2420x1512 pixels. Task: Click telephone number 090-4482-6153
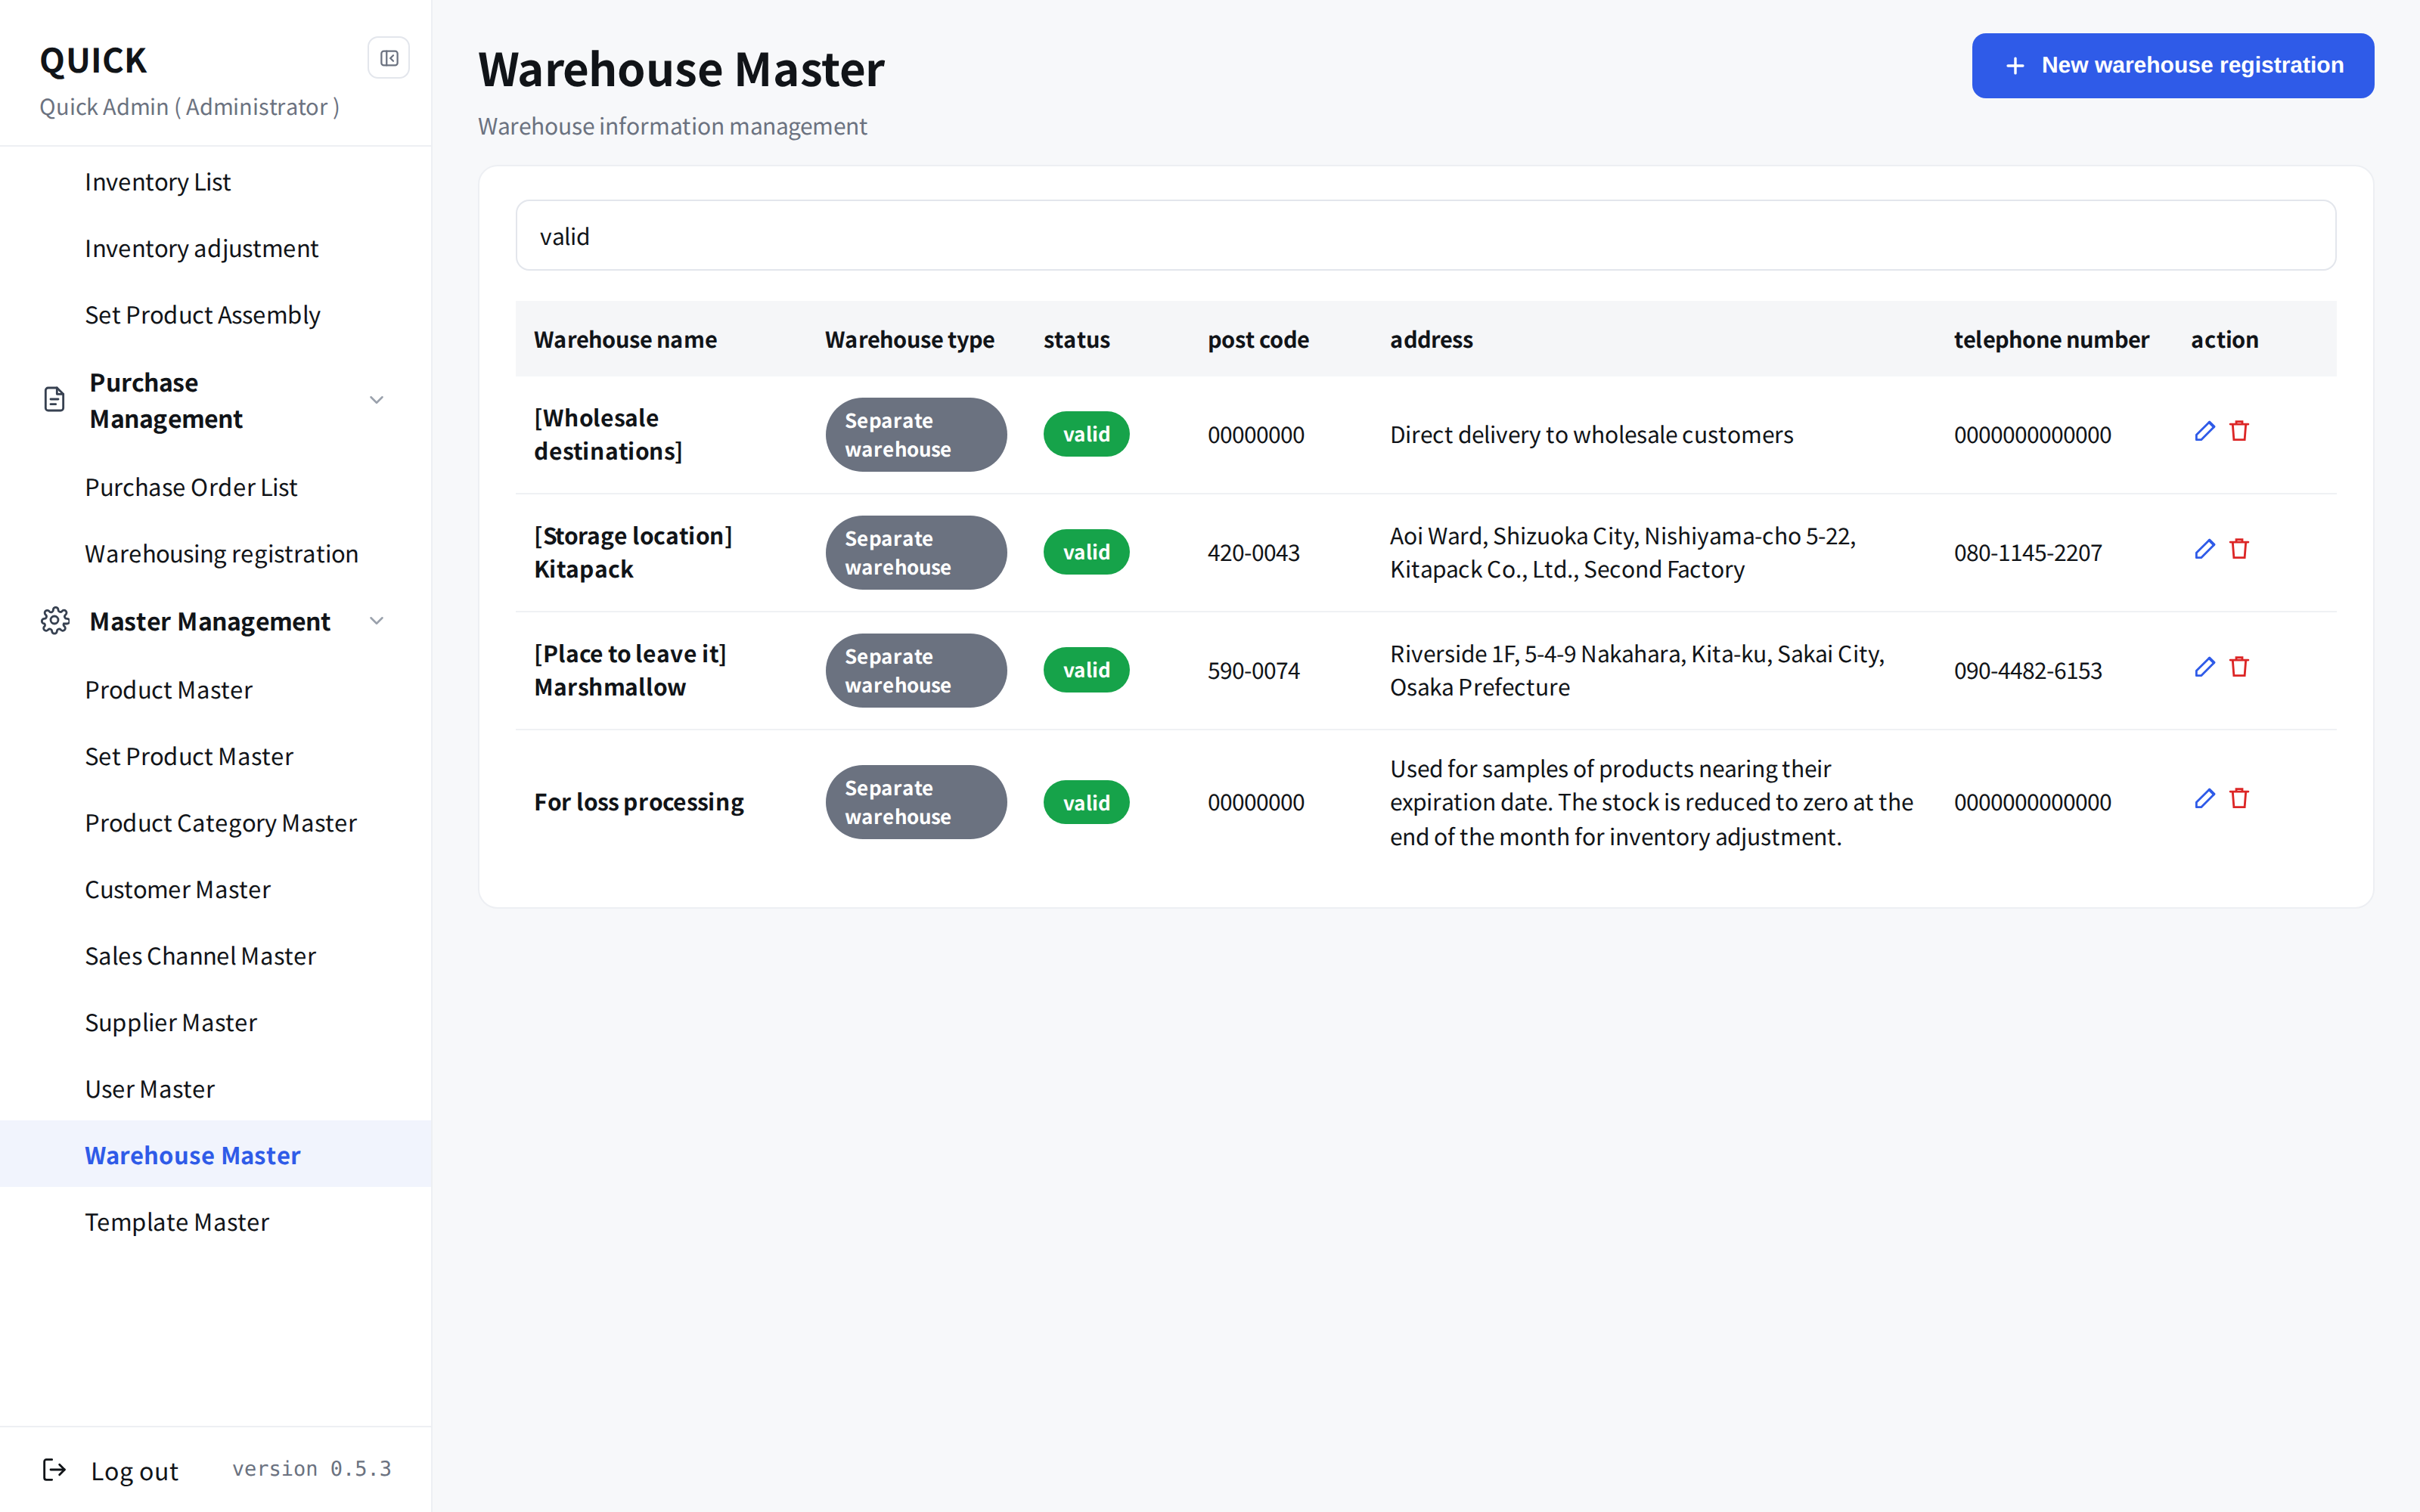point(2028,670)
